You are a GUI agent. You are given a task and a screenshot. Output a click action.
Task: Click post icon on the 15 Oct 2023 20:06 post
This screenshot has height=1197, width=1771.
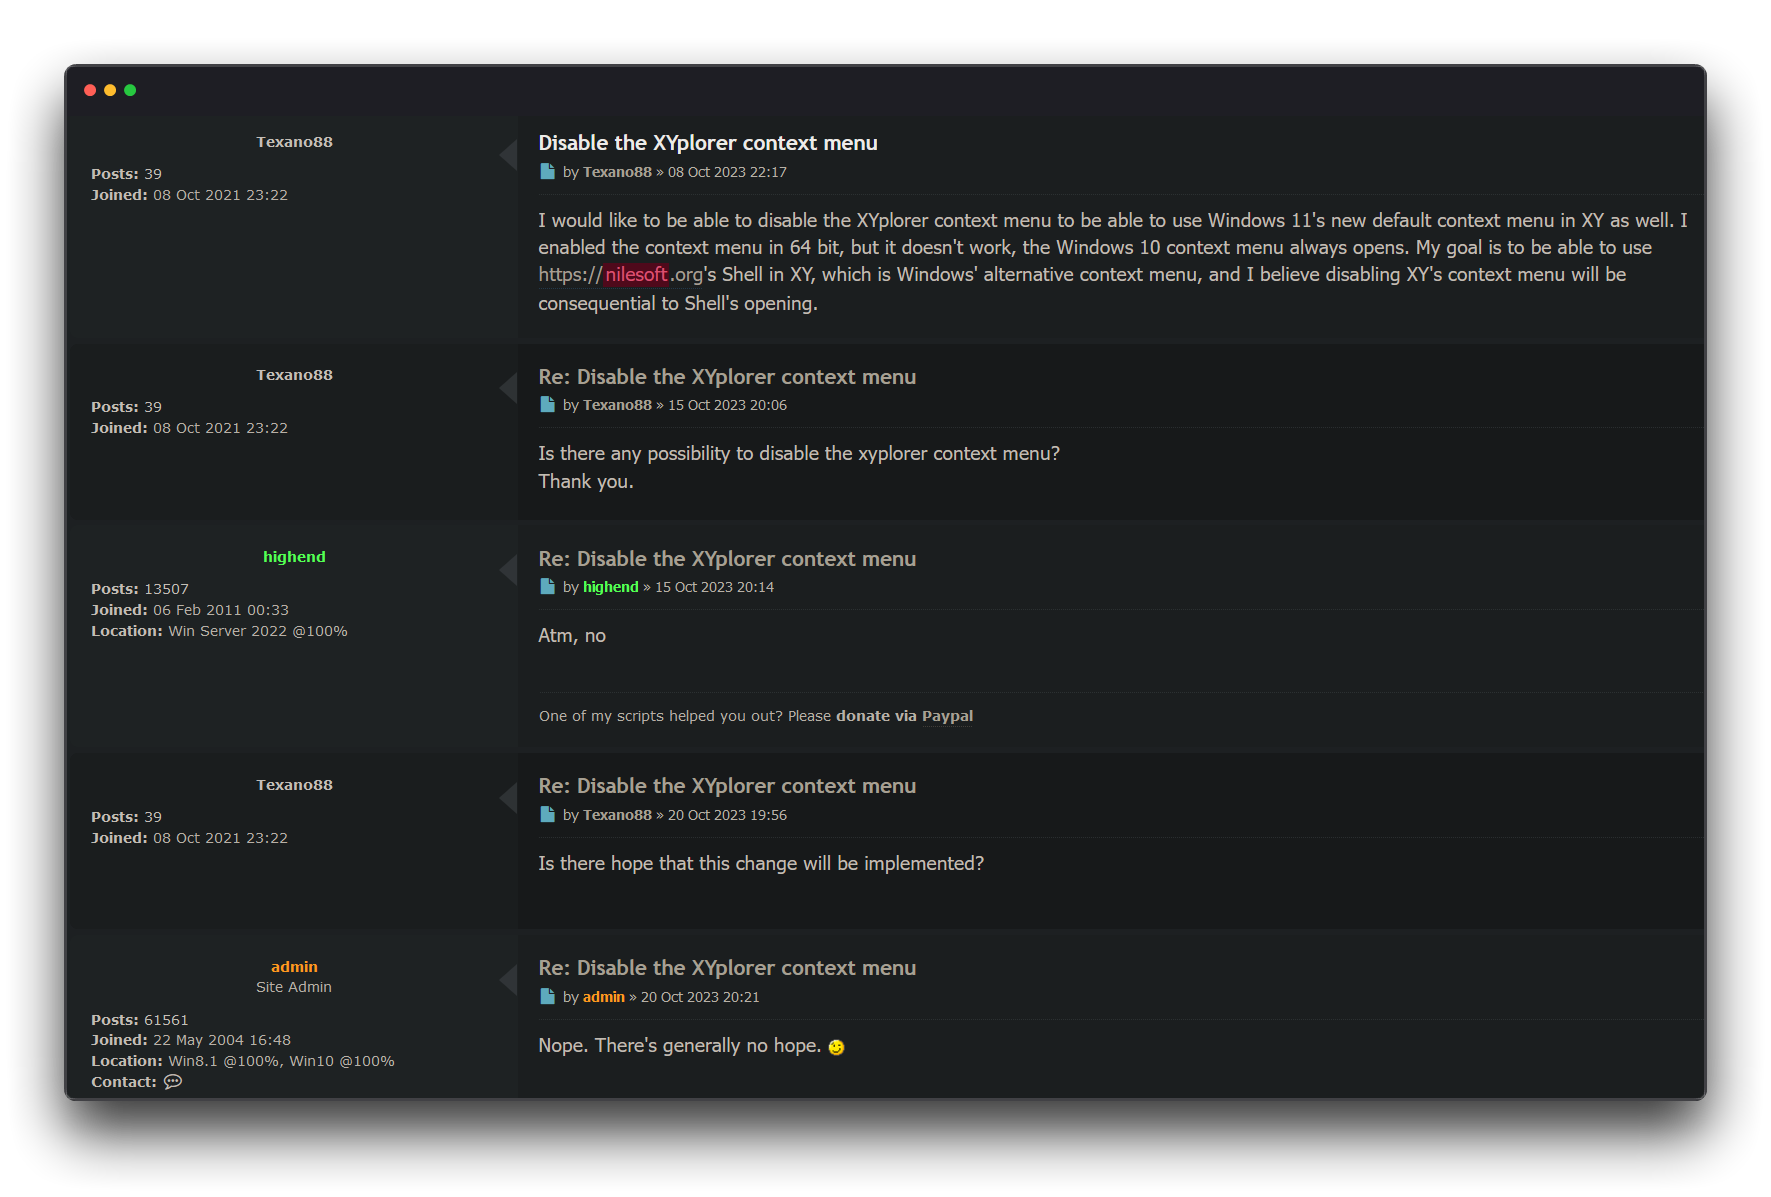(547, 405)
